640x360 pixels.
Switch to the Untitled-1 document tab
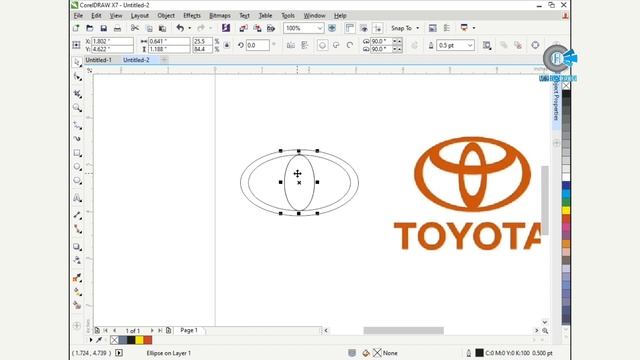[98, 60]
